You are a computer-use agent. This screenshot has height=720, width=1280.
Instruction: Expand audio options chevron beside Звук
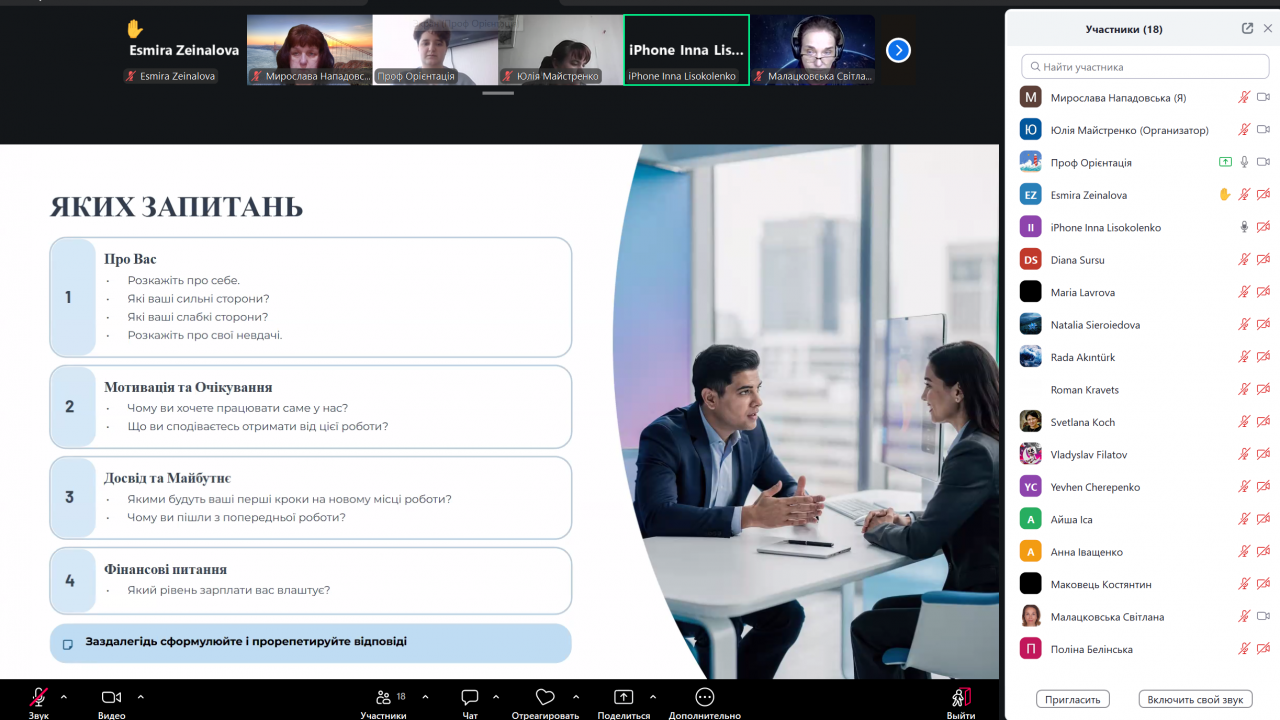64,696
